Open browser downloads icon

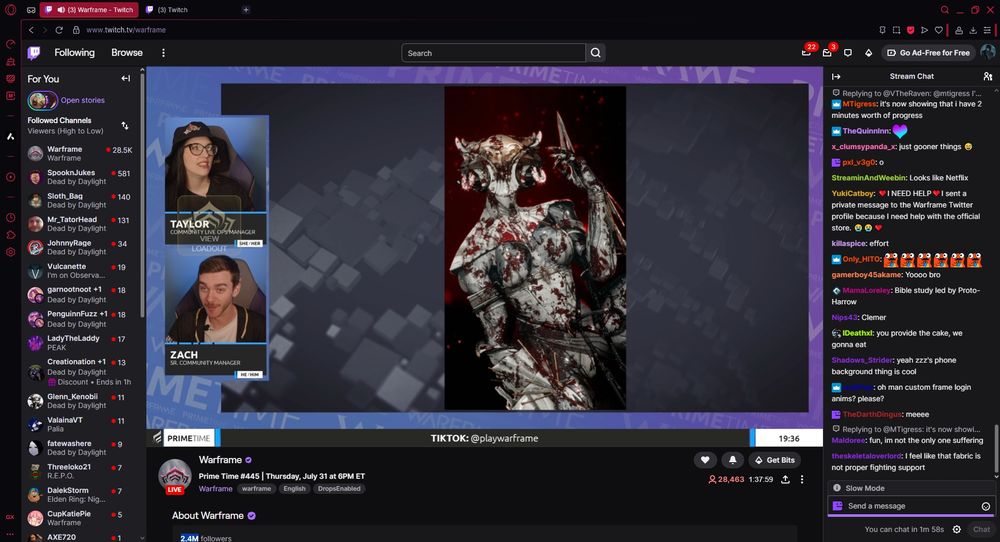(973, 30)
